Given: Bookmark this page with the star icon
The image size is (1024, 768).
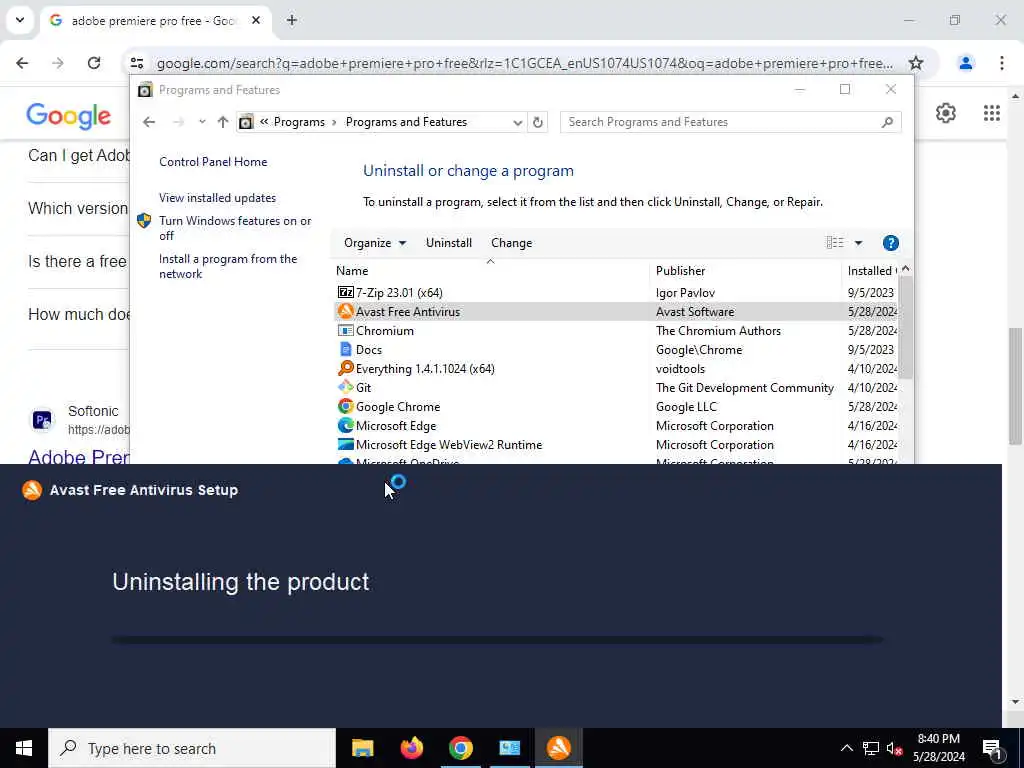Looking at the screenshot, I should tap(916, 63).
